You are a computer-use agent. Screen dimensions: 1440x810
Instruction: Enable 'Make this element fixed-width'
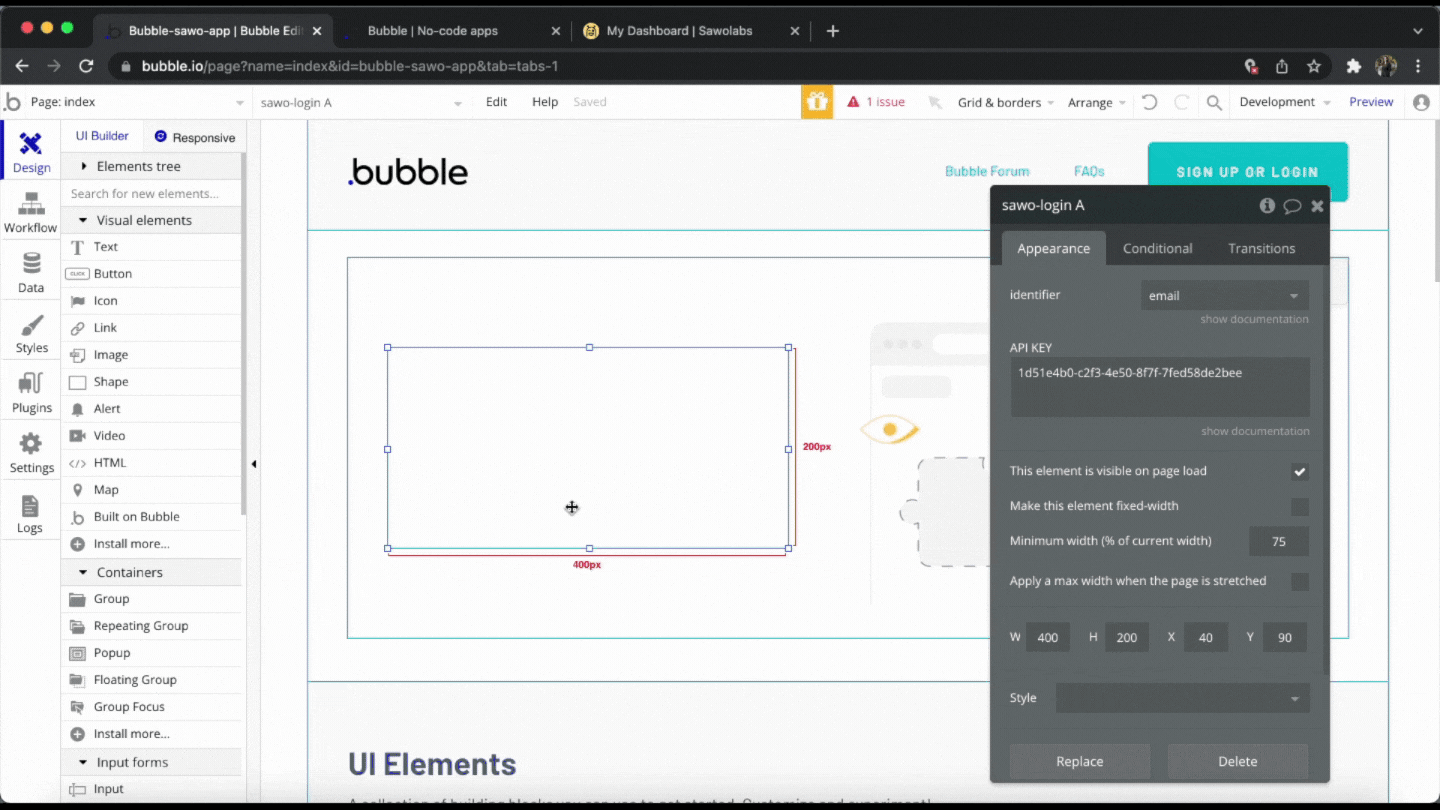[x=1299, y=507]
